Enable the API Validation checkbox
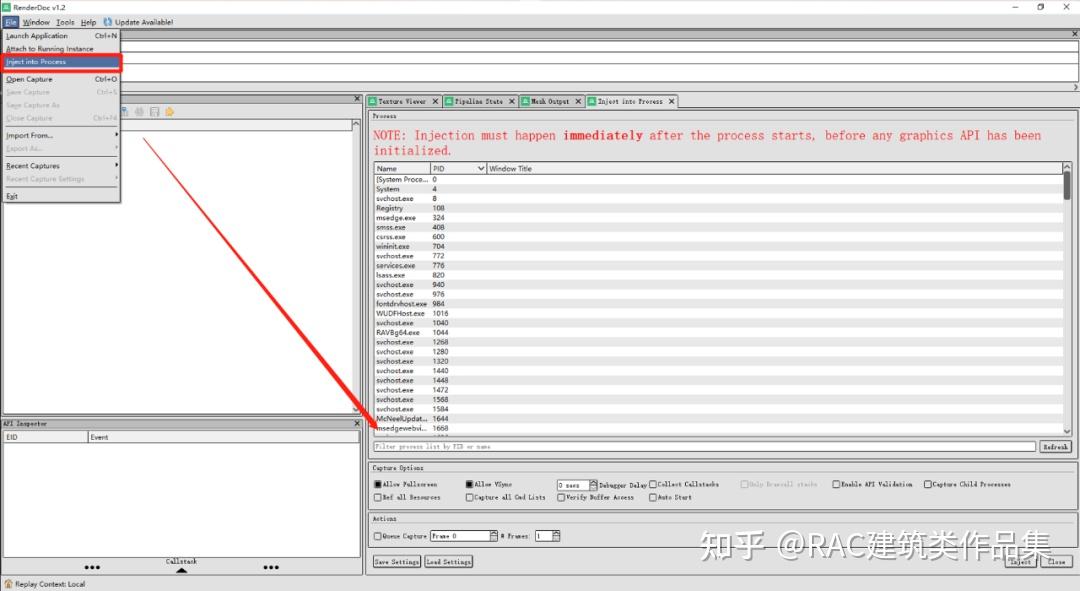 coord(836,484)
